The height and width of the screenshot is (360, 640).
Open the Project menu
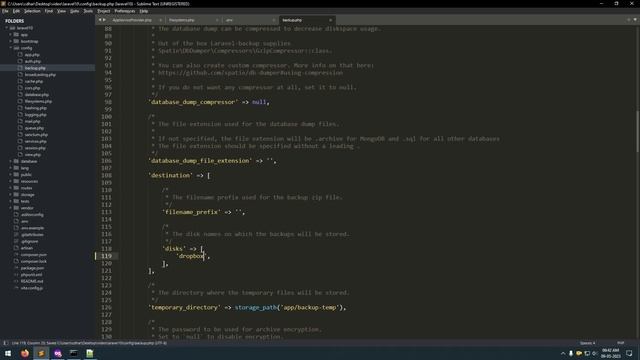(104, 11)
